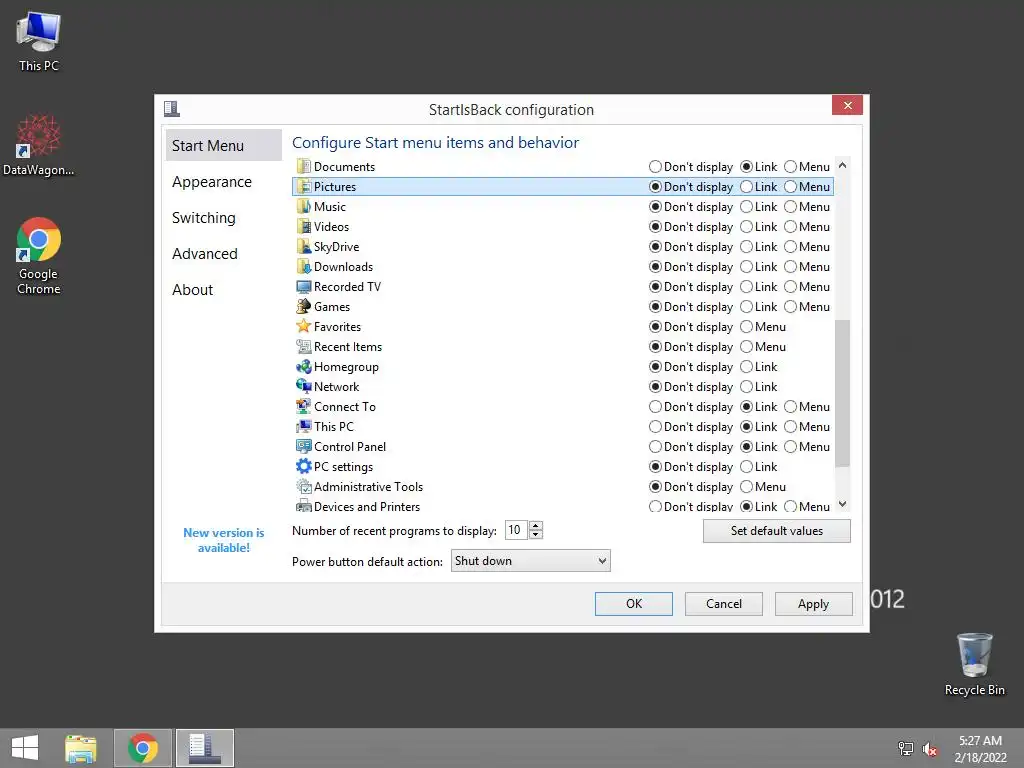Click the vertical scrollbar thumb in list
This screenshot has width=1024, height=768.
842,393
